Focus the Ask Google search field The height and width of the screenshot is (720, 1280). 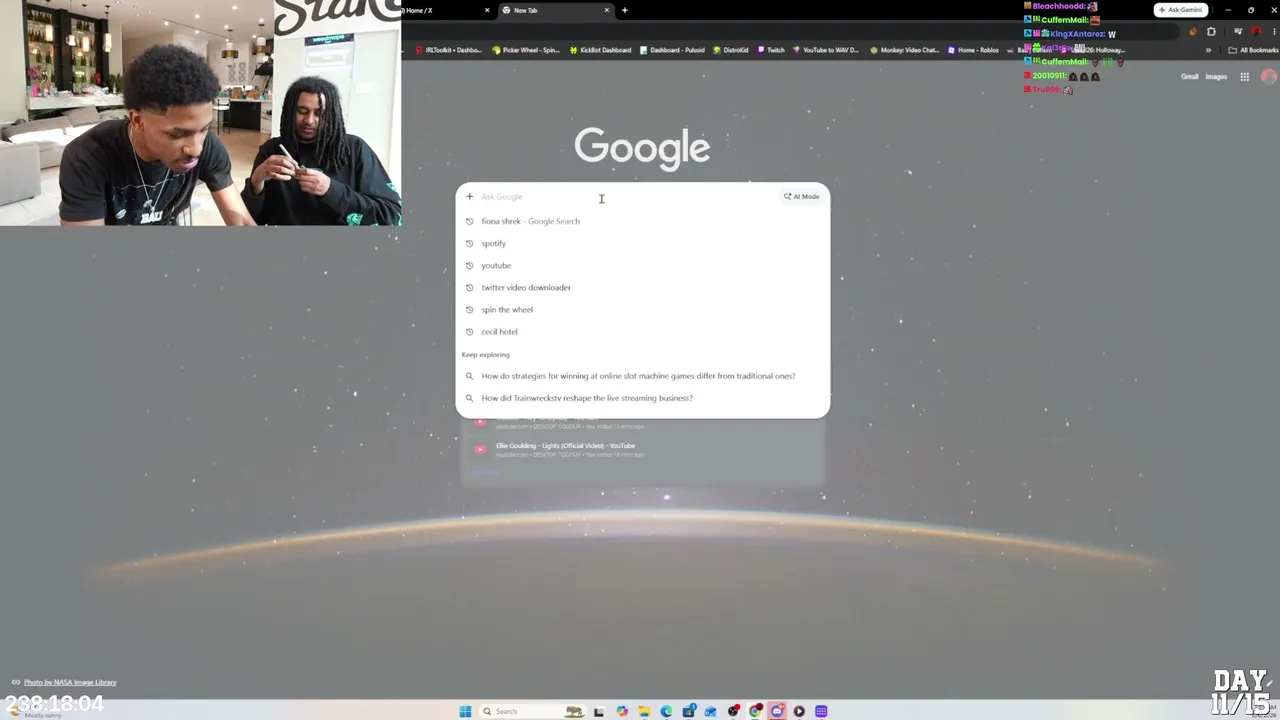[x=628, y=196]
